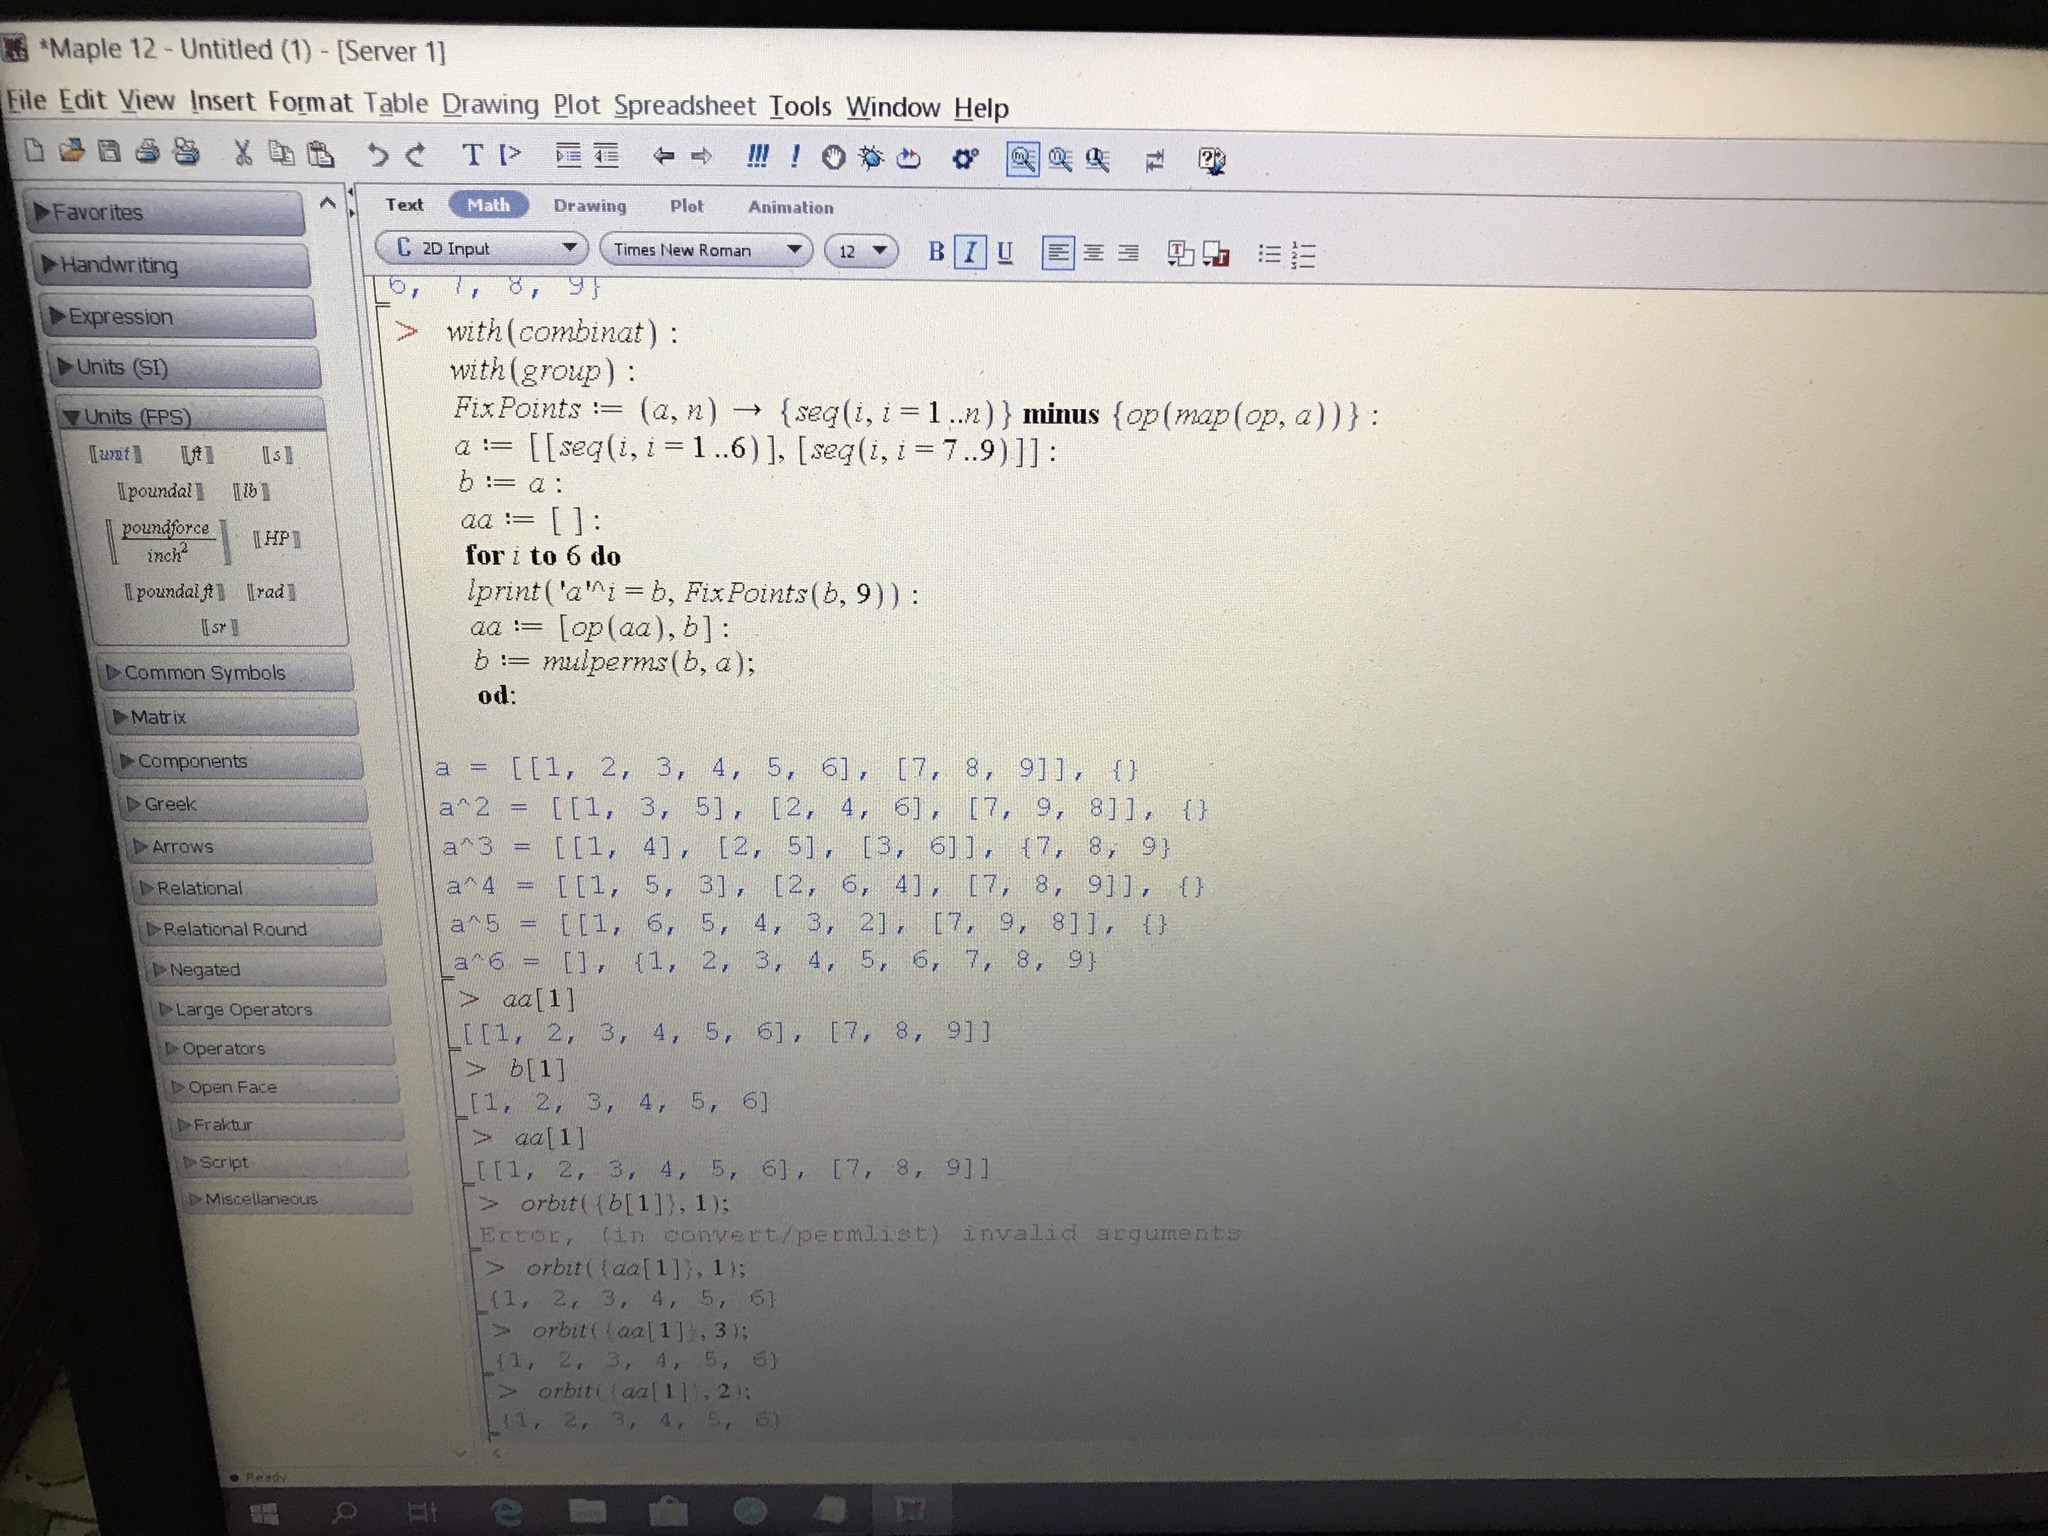Set zoom to 100% magnifier icon
Screen dimensions: 2048x1536
tap(1022, 159)
